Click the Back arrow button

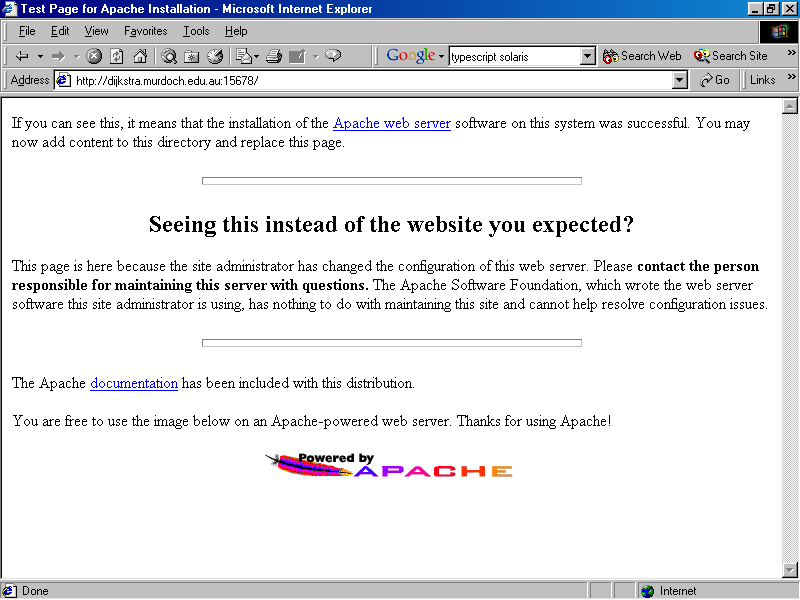[22, 56]
